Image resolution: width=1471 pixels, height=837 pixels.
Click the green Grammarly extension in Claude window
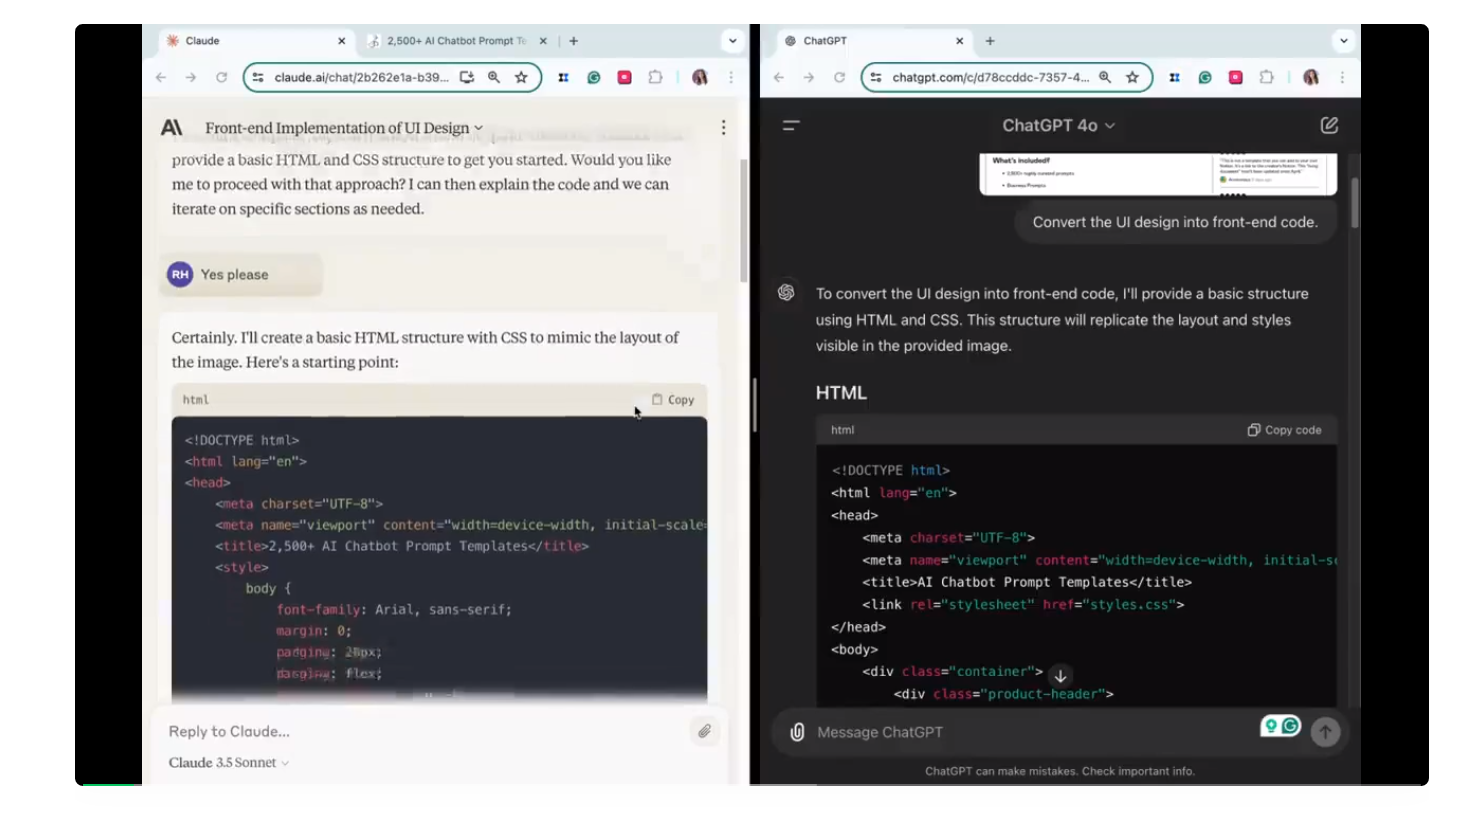[x=594, y=77]
